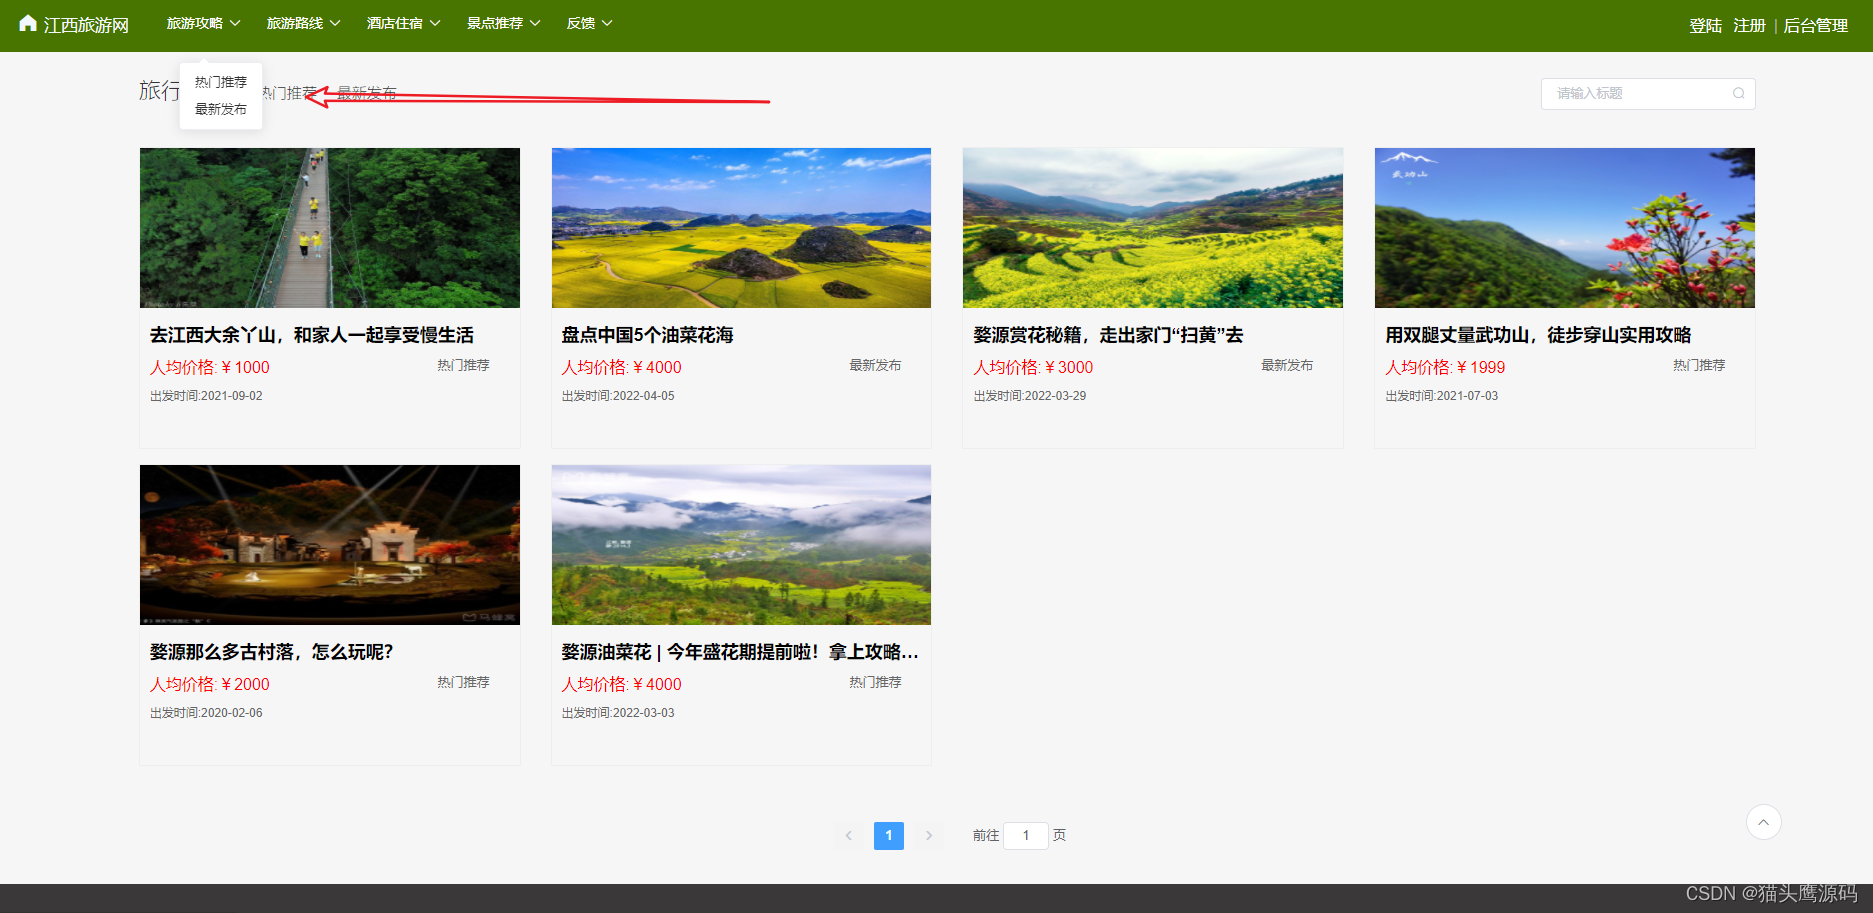Select page 1 button in pagination

pos(889,835)
